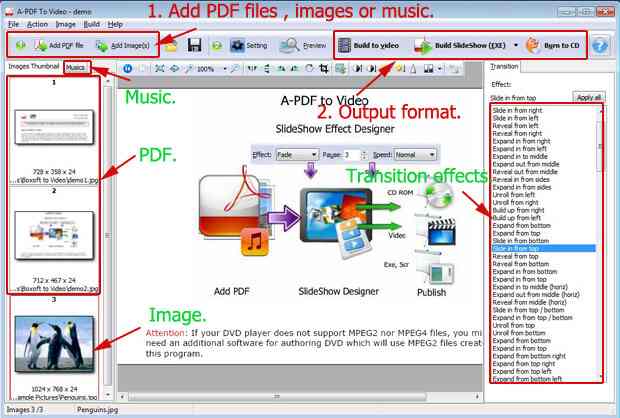Viewport: 620px width, 418px height.
Task: Choose 'Expand in from right' transition
Action: pos(521,141)
